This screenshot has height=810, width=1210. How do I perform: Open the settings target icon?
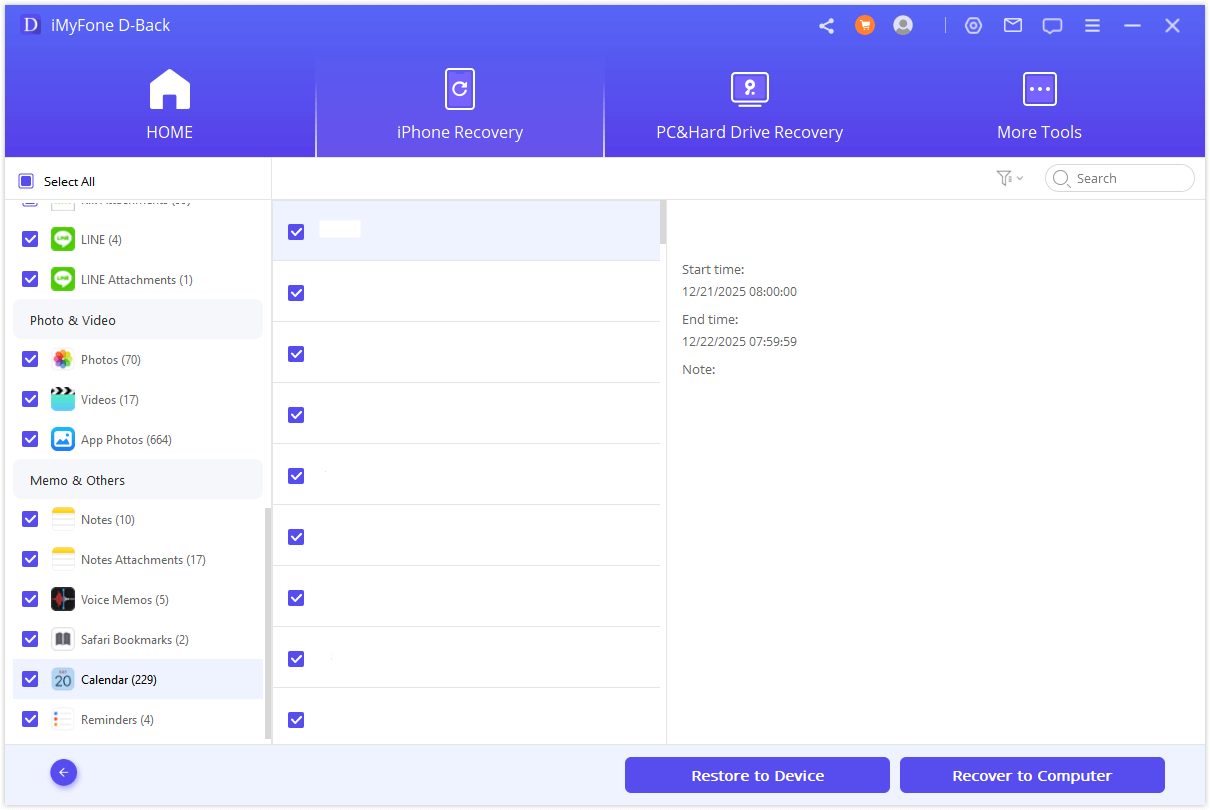coord(973,26)
